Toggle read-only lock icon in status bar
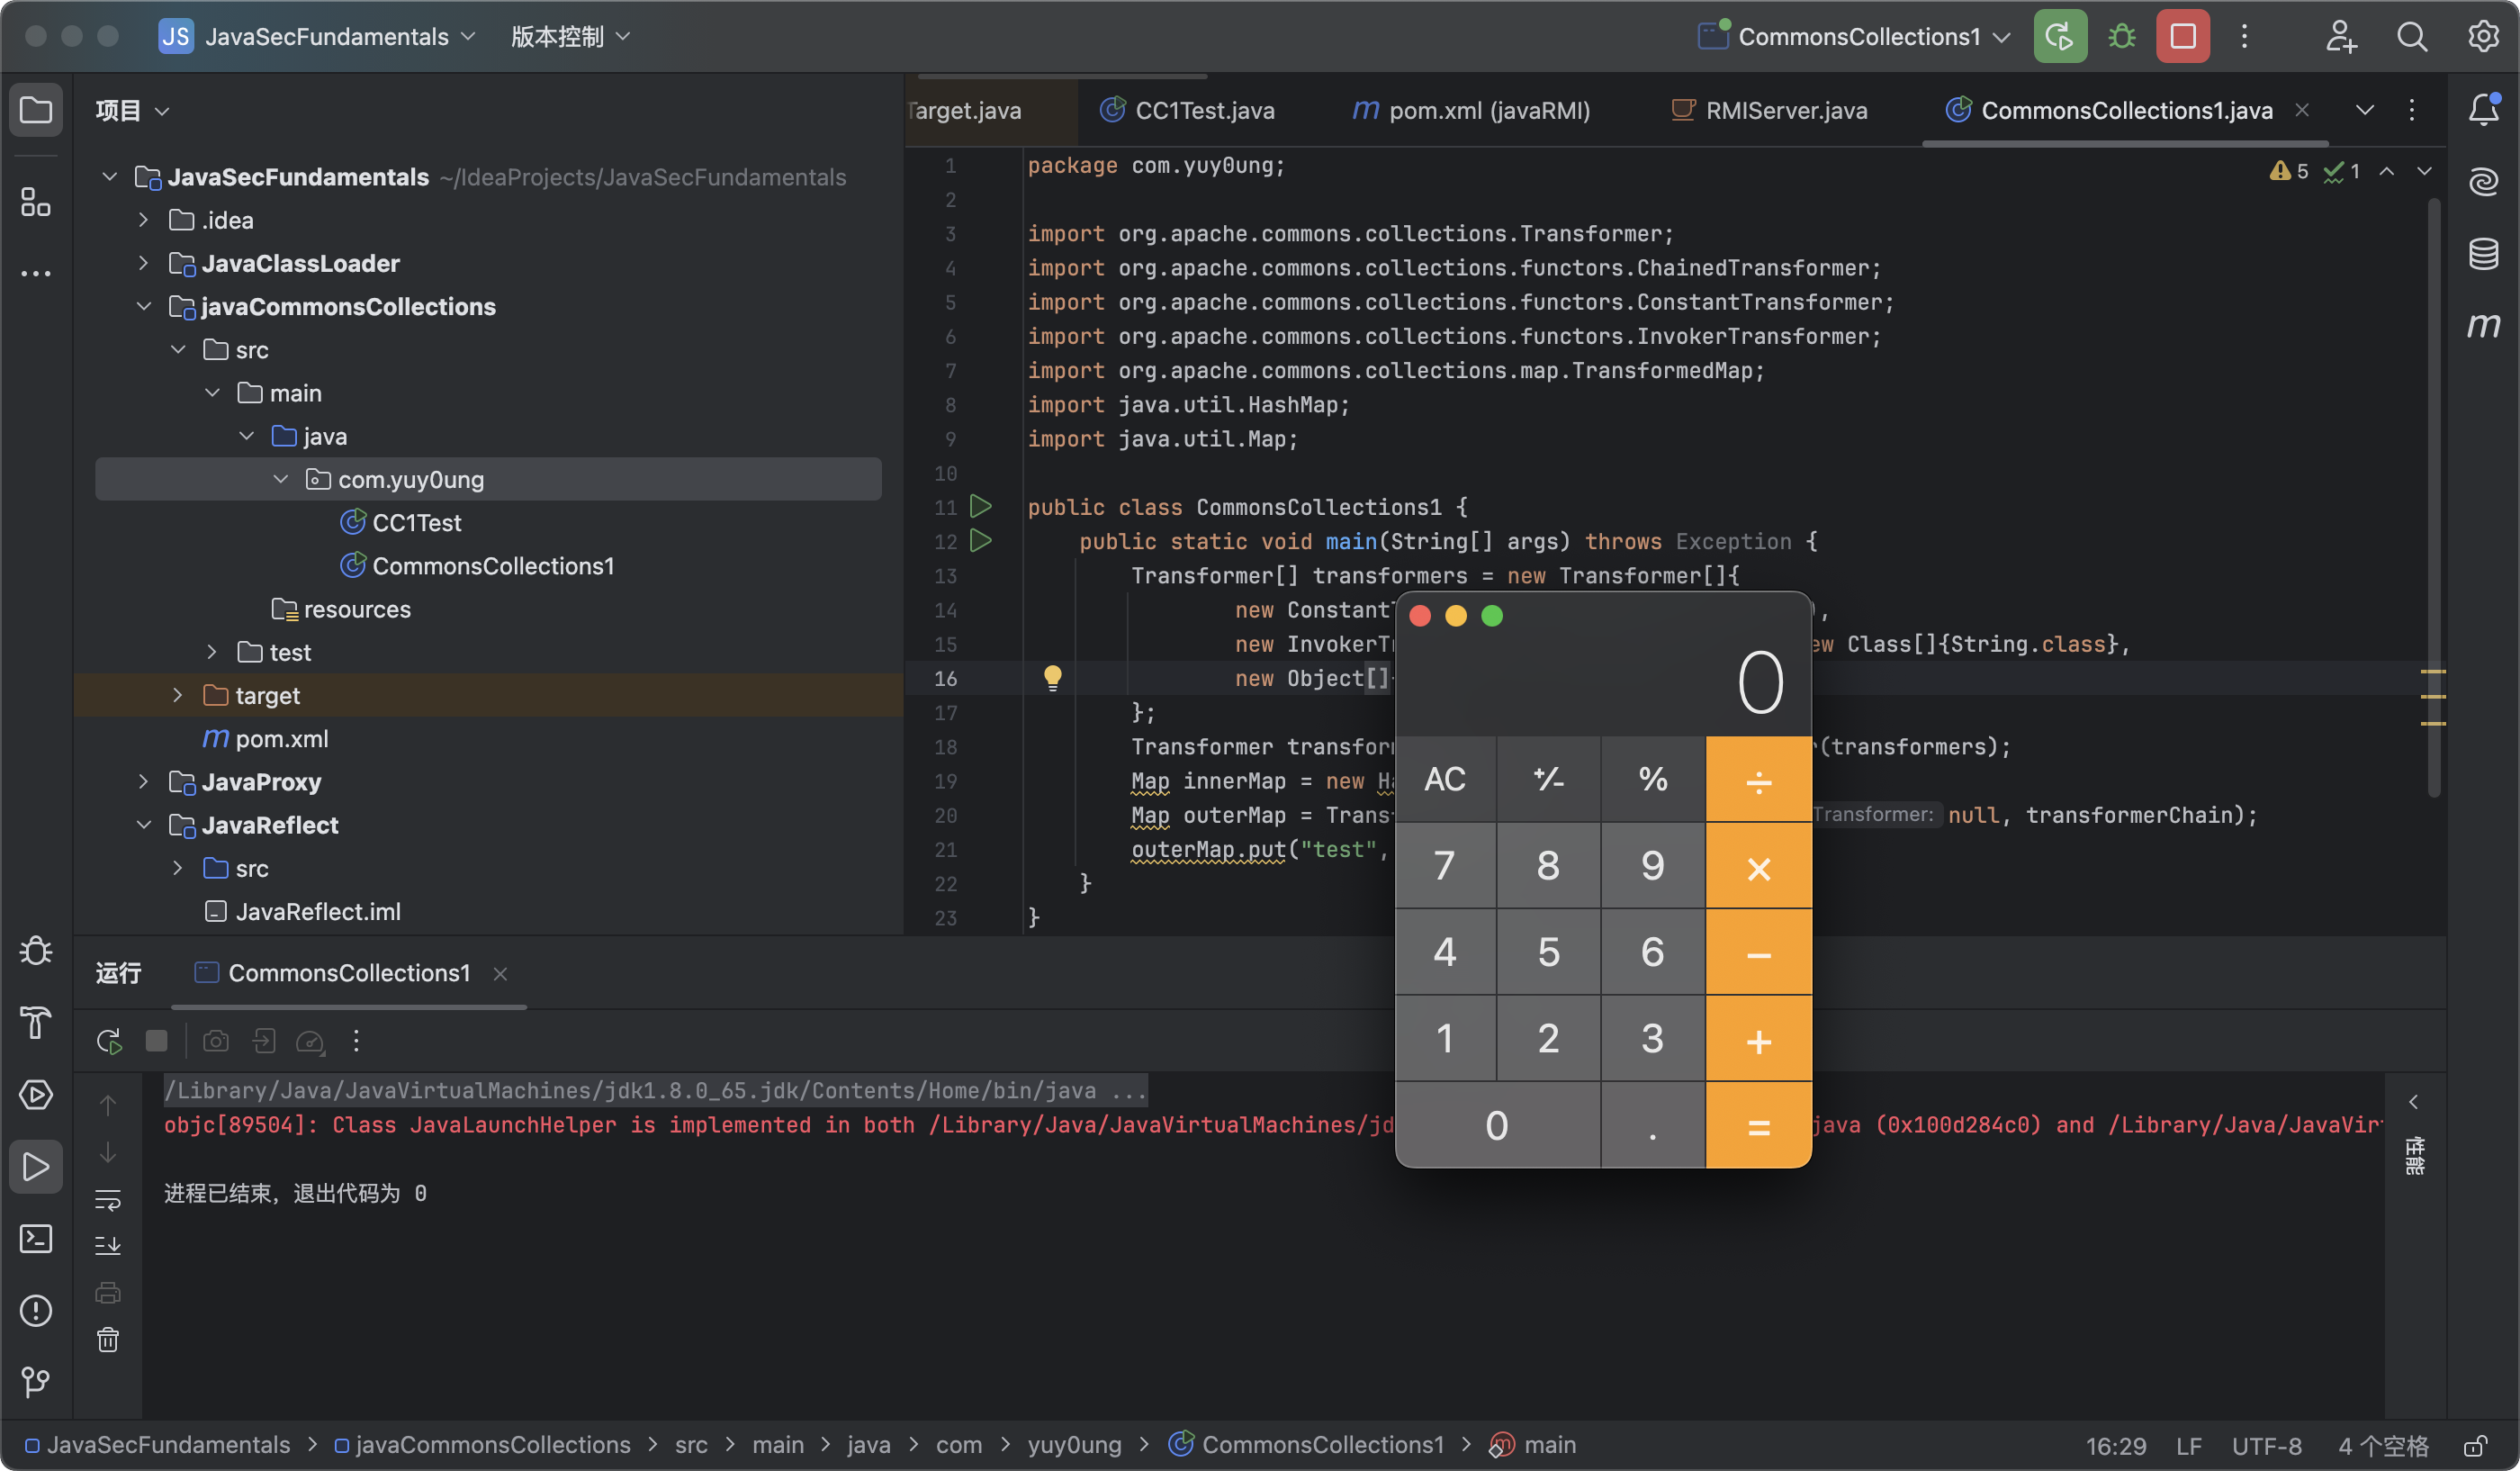 coord(2476,1446)
